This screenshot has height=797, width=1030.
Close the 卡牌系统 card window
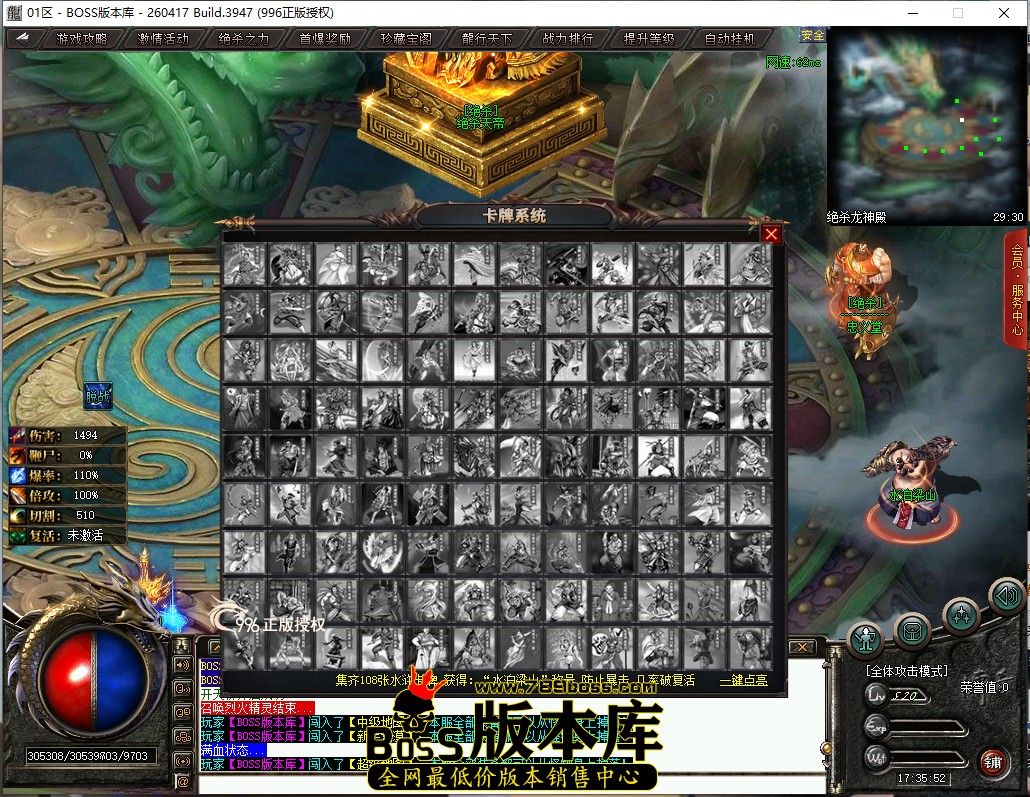tap(771, 234)
